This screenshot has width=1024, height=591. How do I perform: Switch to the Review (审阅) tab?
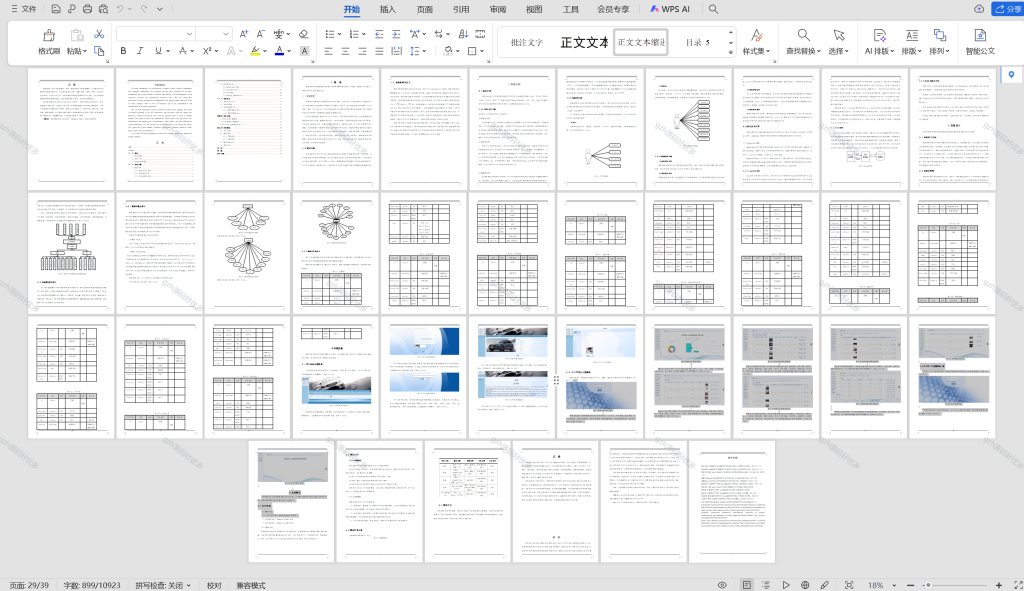(498, 9)
